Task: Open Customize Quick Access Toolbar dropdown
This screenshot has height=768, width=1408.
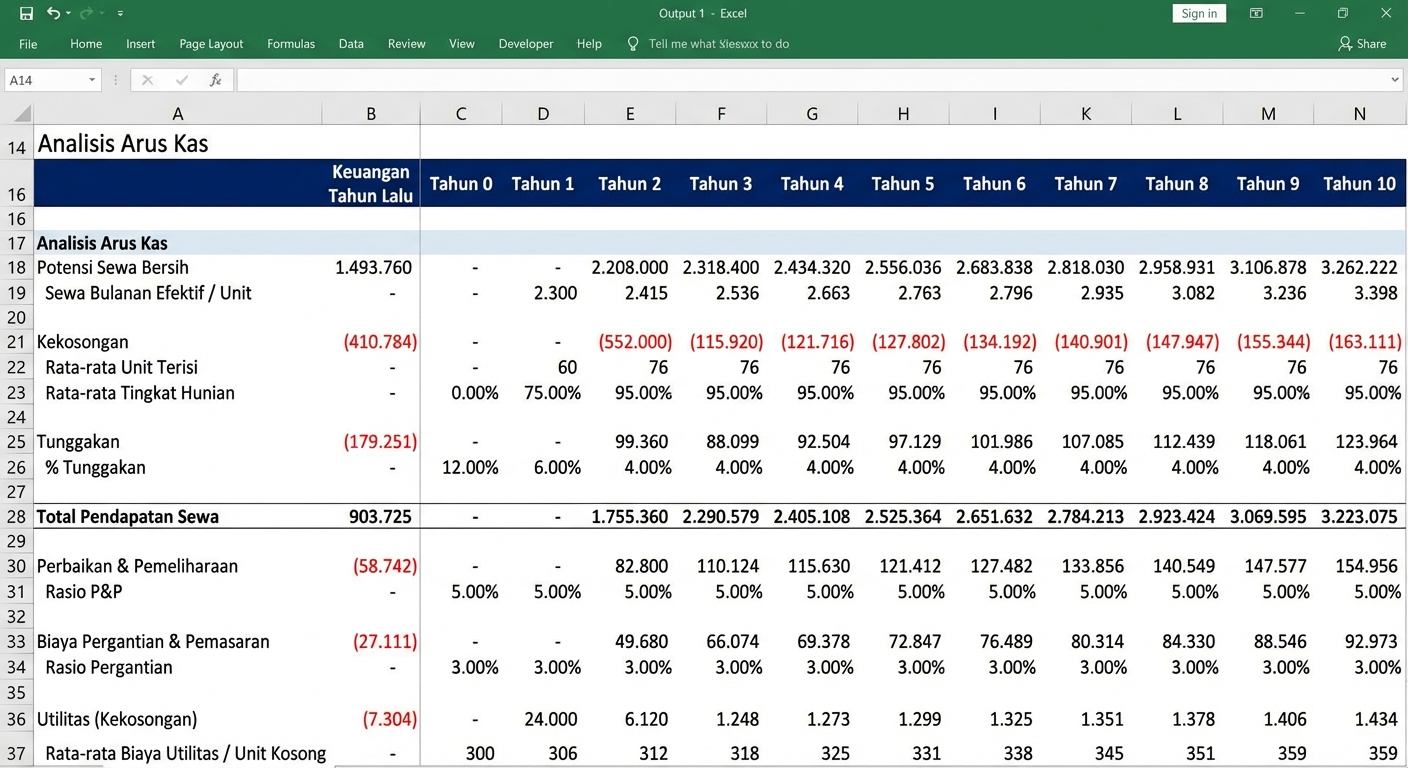Action: tap(120, 14)
